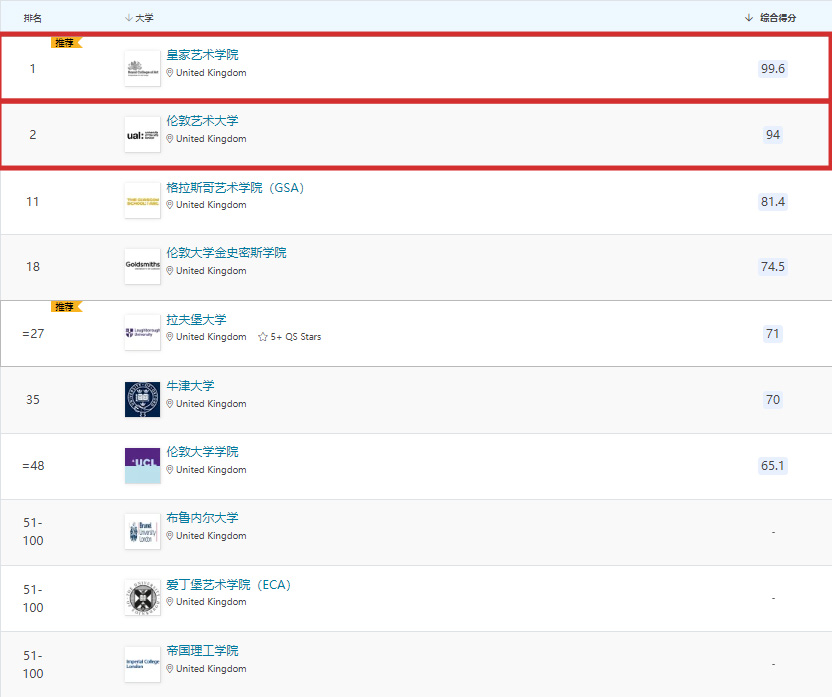832x697 pixels.
Task: Click rank 51-100 in the 布鲁内尔大学 row
Action: pos(33,532)
